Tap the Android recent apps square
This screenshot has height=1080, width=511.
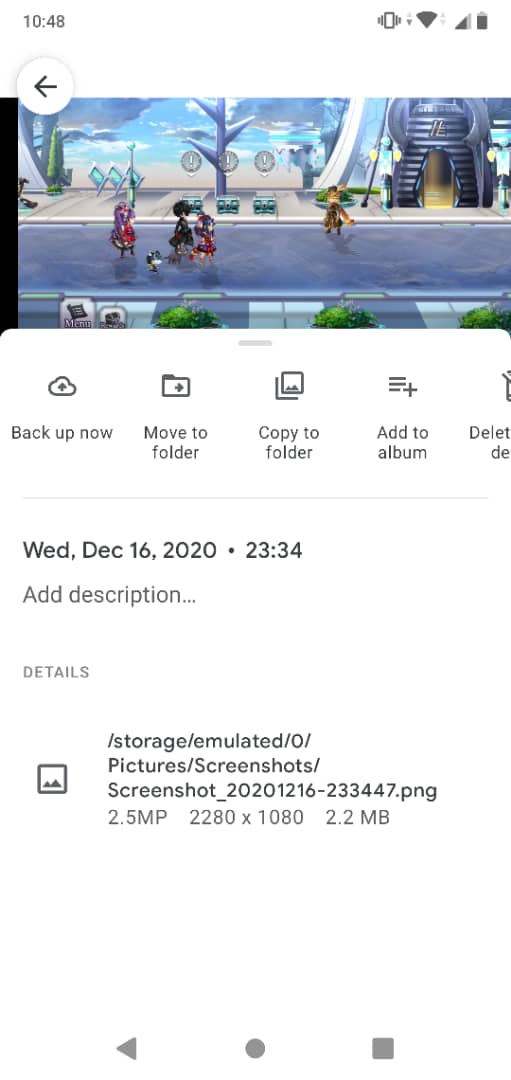(383, 1048)
